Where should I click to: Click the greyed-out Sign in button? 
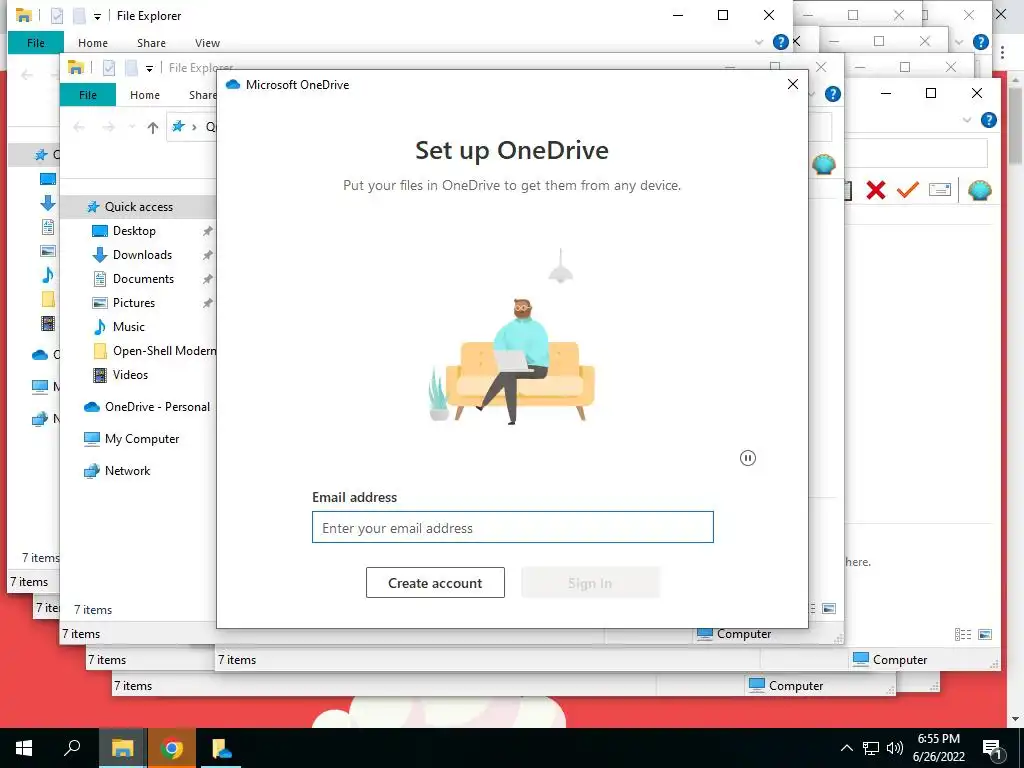pyautogui.click(x=590, y=583)
